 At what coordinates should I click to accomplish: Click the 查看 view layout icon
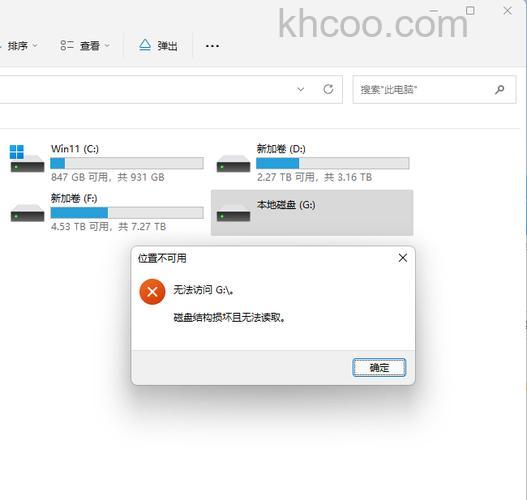67,45
